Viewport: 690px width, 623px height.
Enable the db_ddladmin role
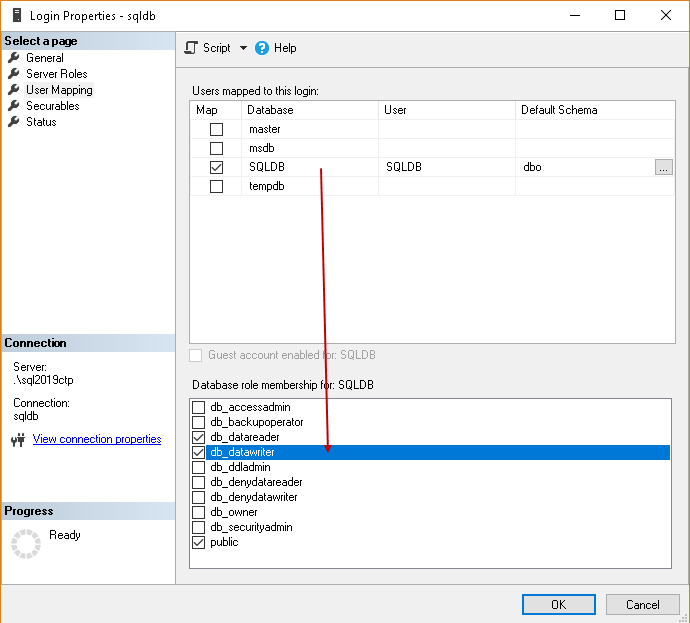[x=198, y=467]
